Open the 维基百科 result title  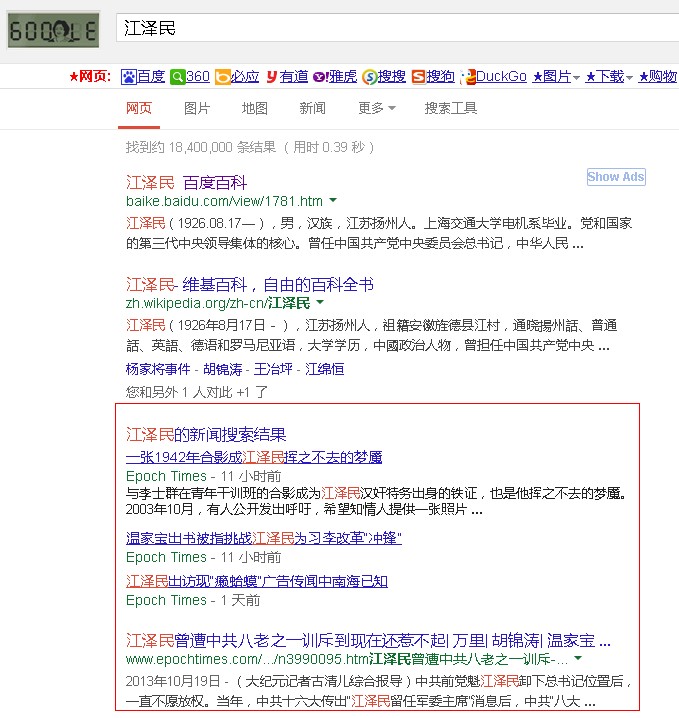(250, 285)
